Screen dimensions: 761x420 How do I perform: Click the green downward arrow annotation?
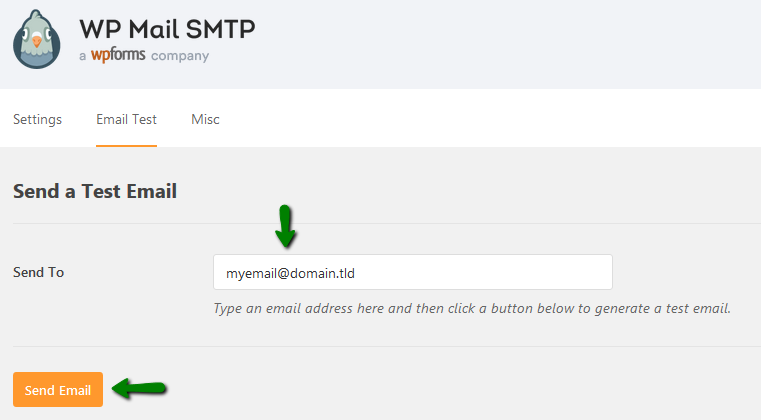285,226
